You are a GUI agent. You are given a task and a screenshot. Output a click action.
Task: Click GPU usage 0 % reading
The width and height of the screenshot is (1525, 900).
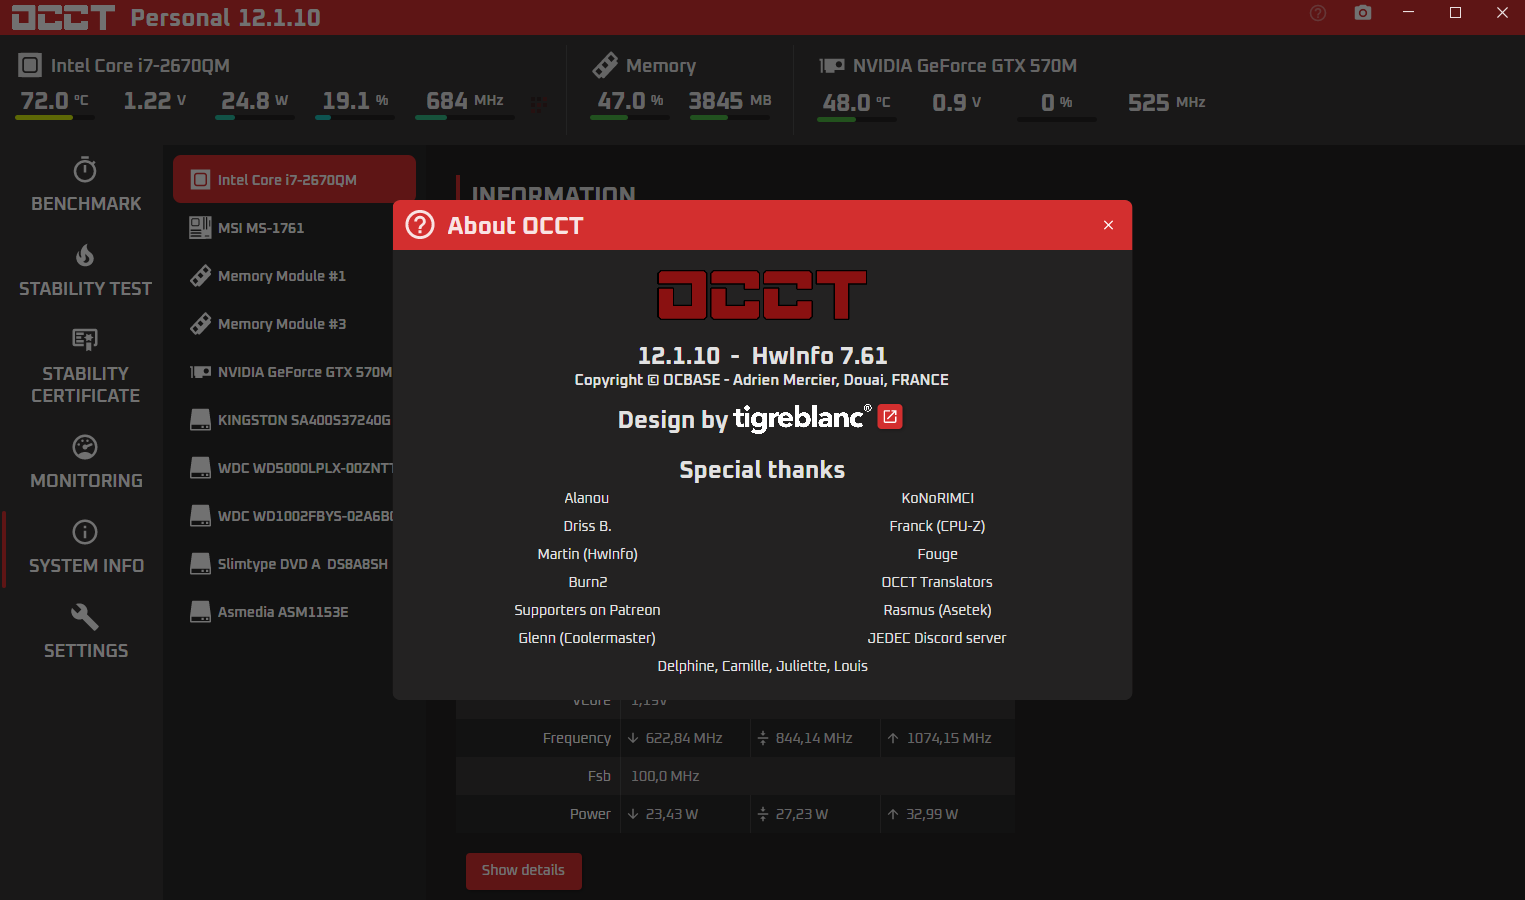[1056, 102]
